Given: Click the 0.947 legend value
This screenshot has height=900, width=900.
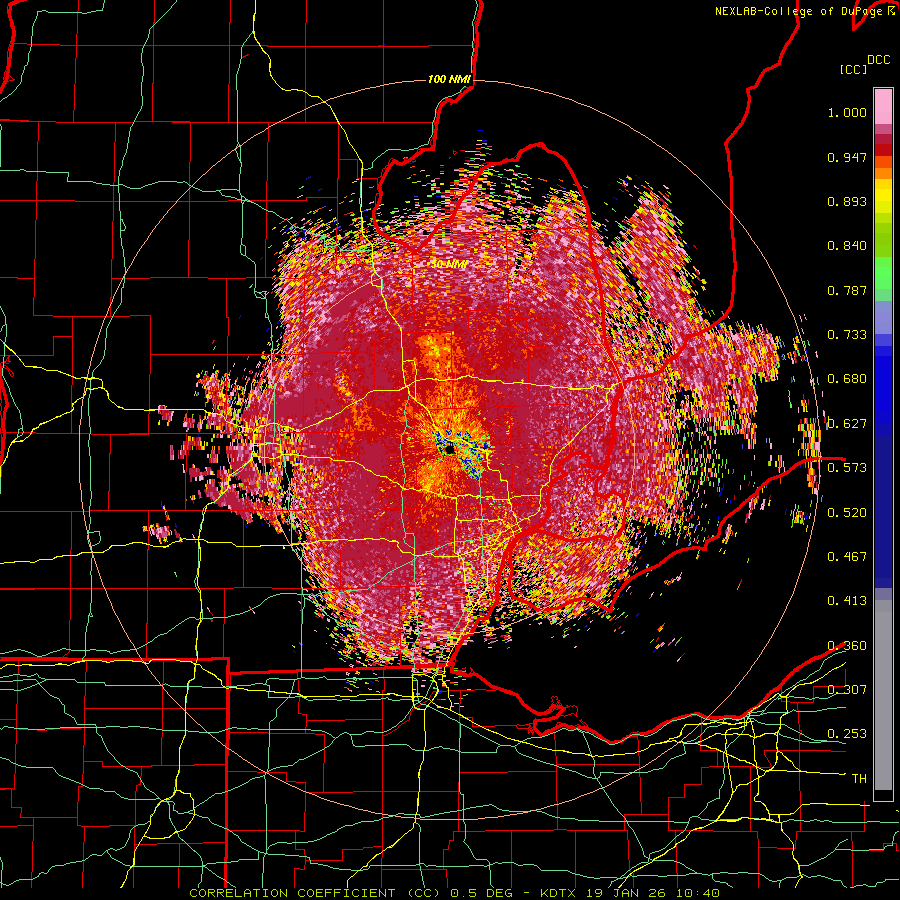Looking at the screenshot, I should click(847, 157).
